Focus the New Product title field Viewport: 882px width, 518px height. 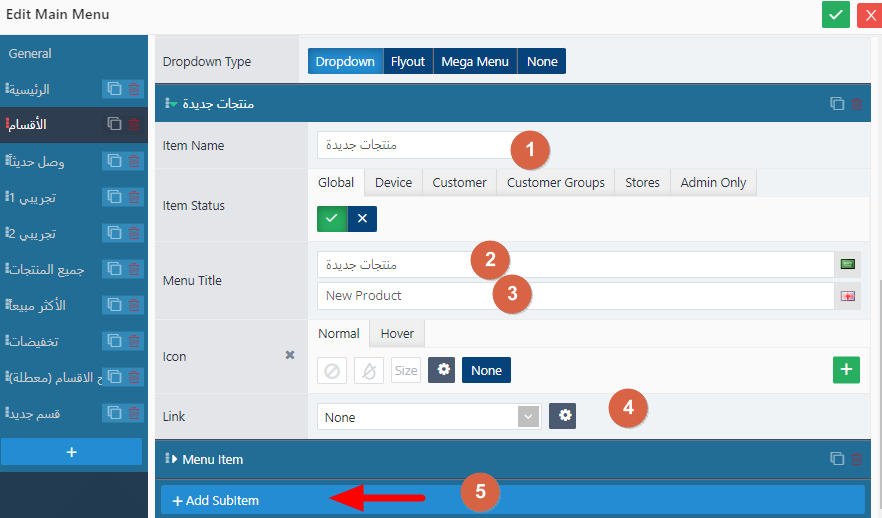pos(575,296)
